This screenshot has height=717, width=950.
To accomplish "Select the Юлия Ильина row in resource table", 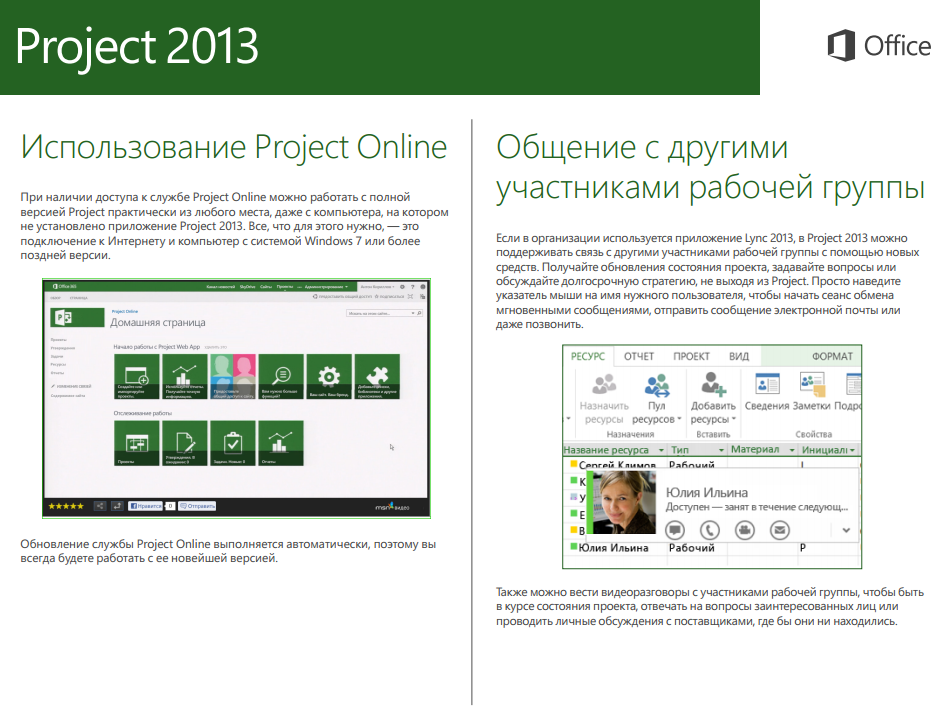I will pos(712,547).
